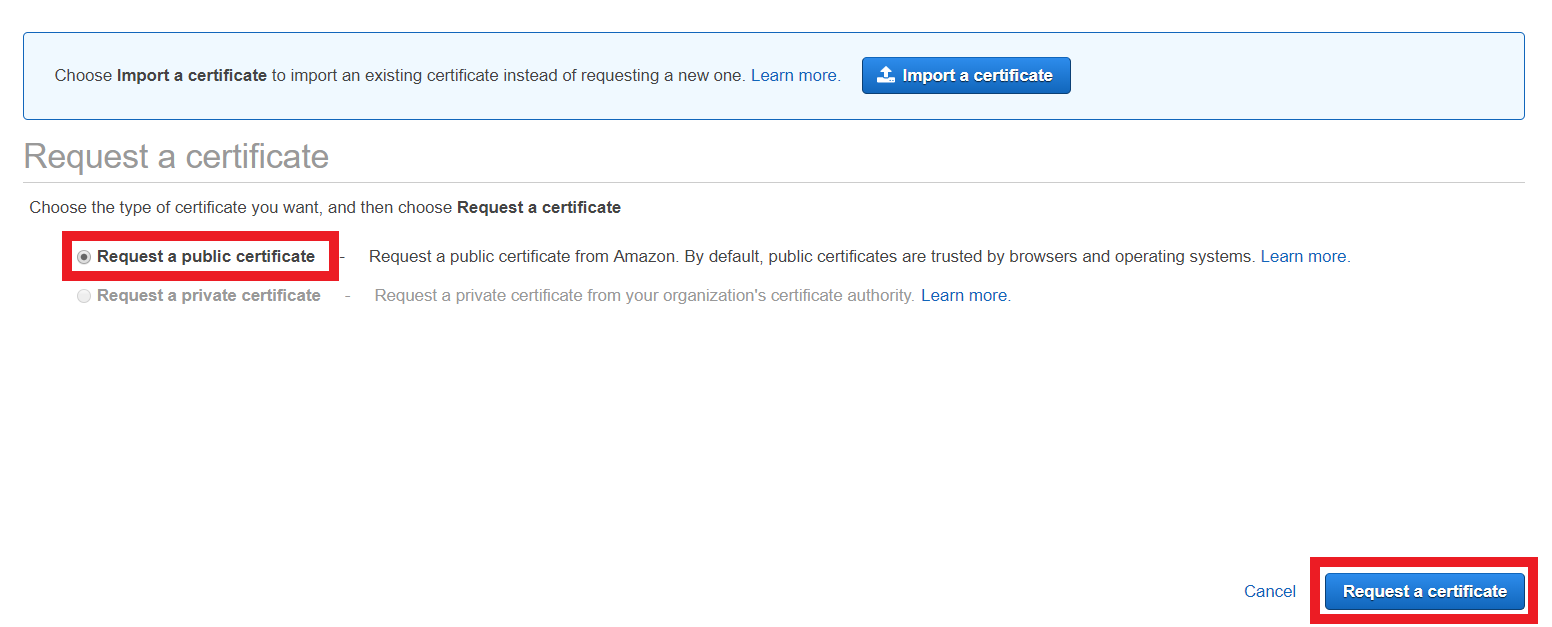
Task: Click the Cancel link
Action: (x=1269, y=592)
